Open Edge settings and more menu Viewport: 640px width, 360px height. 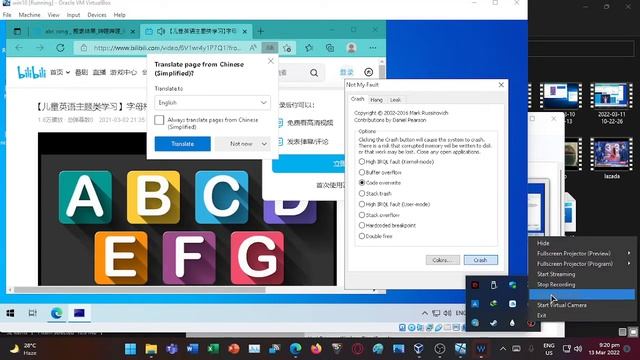[373, 48]
